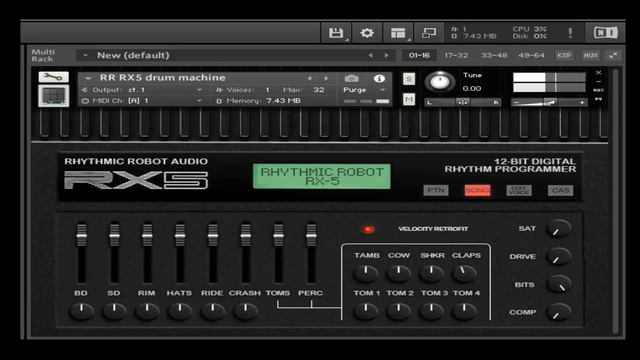Click the TAMB knob
This screenshot has width=640, height=360.
point(366,273)
